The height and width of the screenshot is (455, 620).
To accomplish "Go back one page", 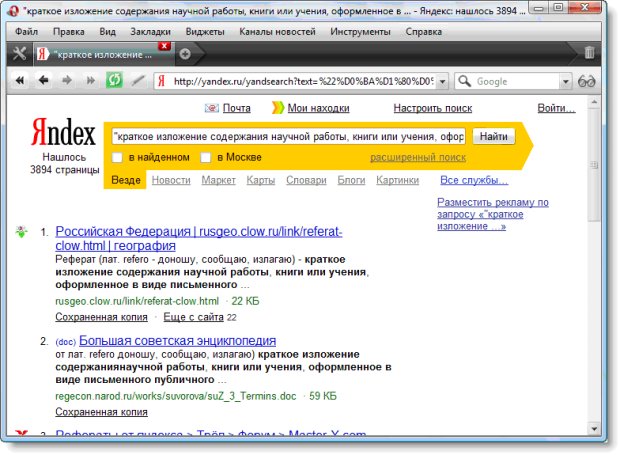I will click(x=43, y=81).
